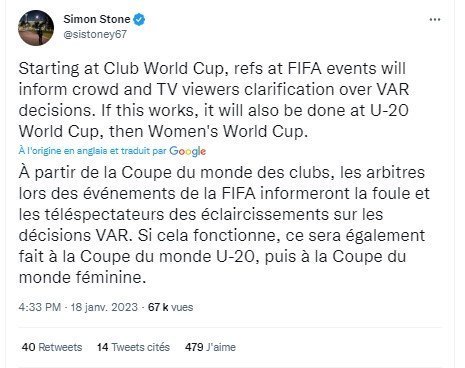
Task: Click the 4:33 PM timestamp
Action: click(x=40, y=307)
